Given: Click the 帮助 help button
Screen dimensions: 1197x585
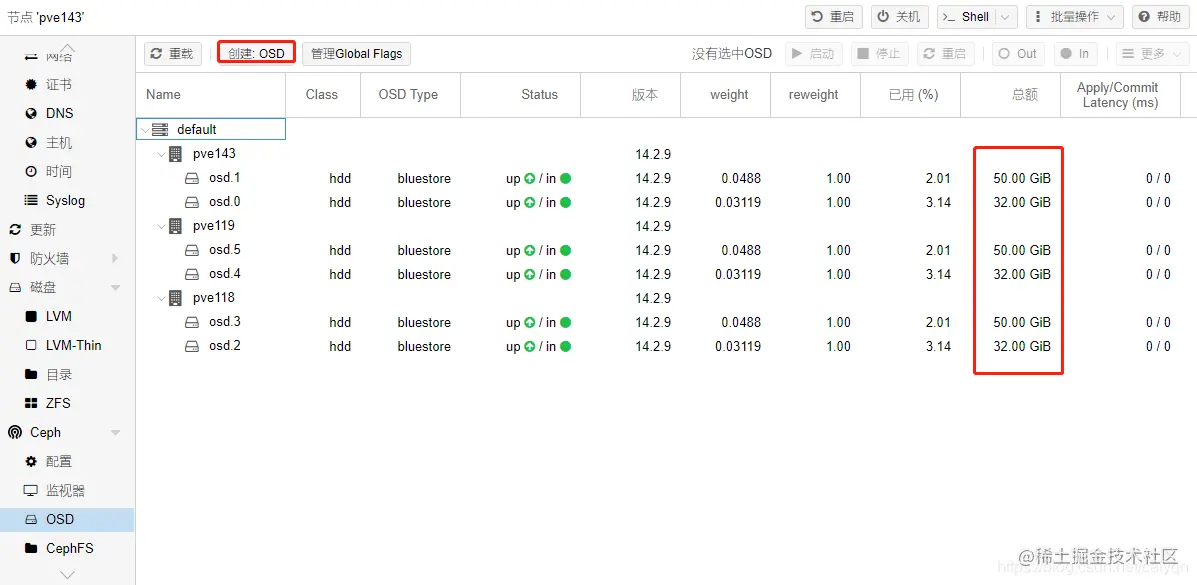Looking at the screenshot, I should (x=1161, y=17).
